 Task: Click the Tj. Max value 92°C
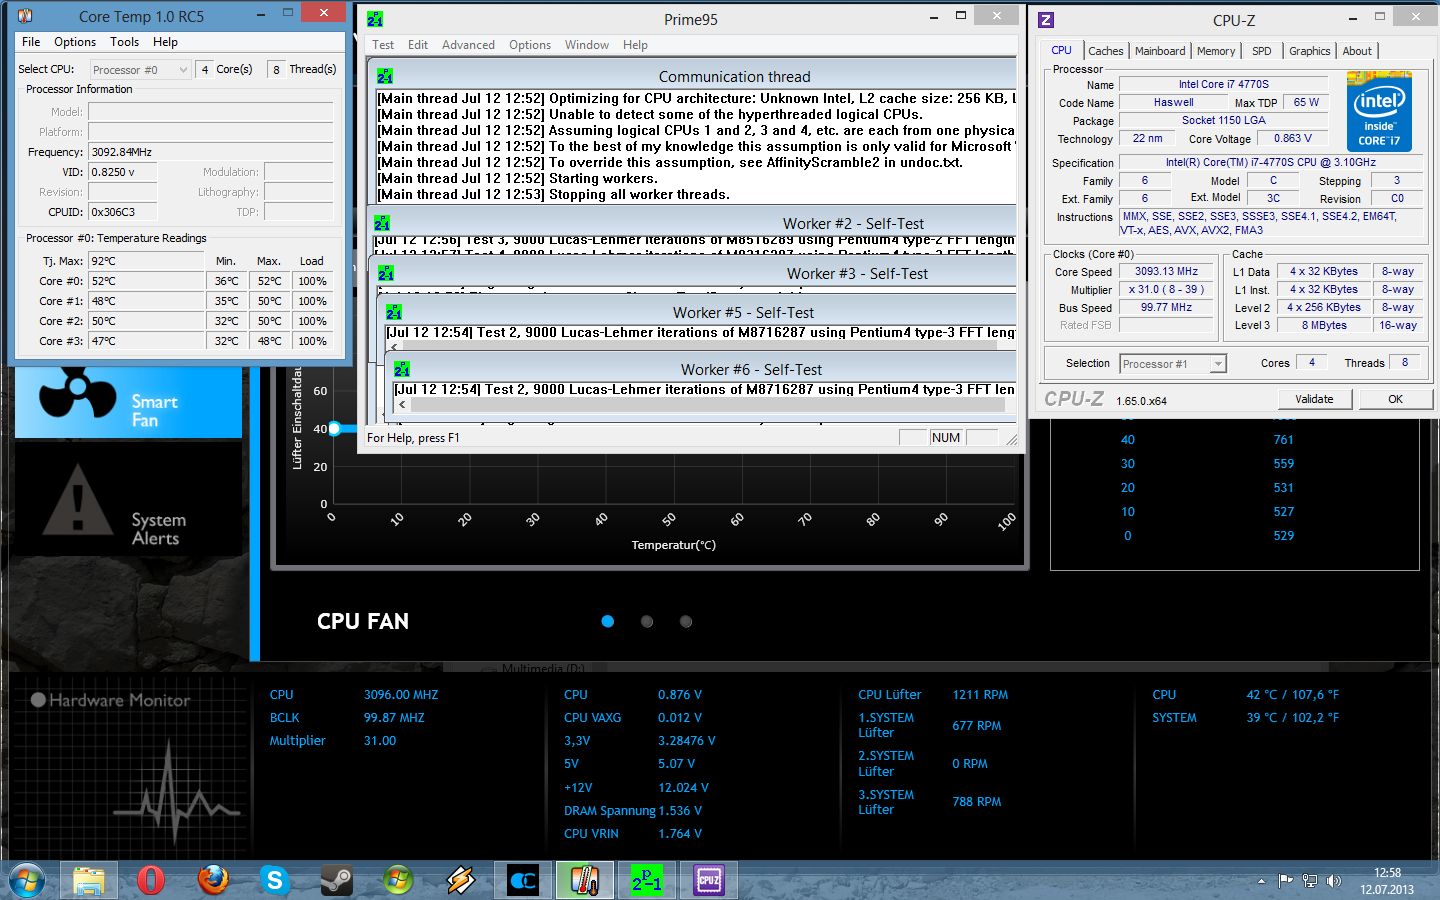coord(146,261)
